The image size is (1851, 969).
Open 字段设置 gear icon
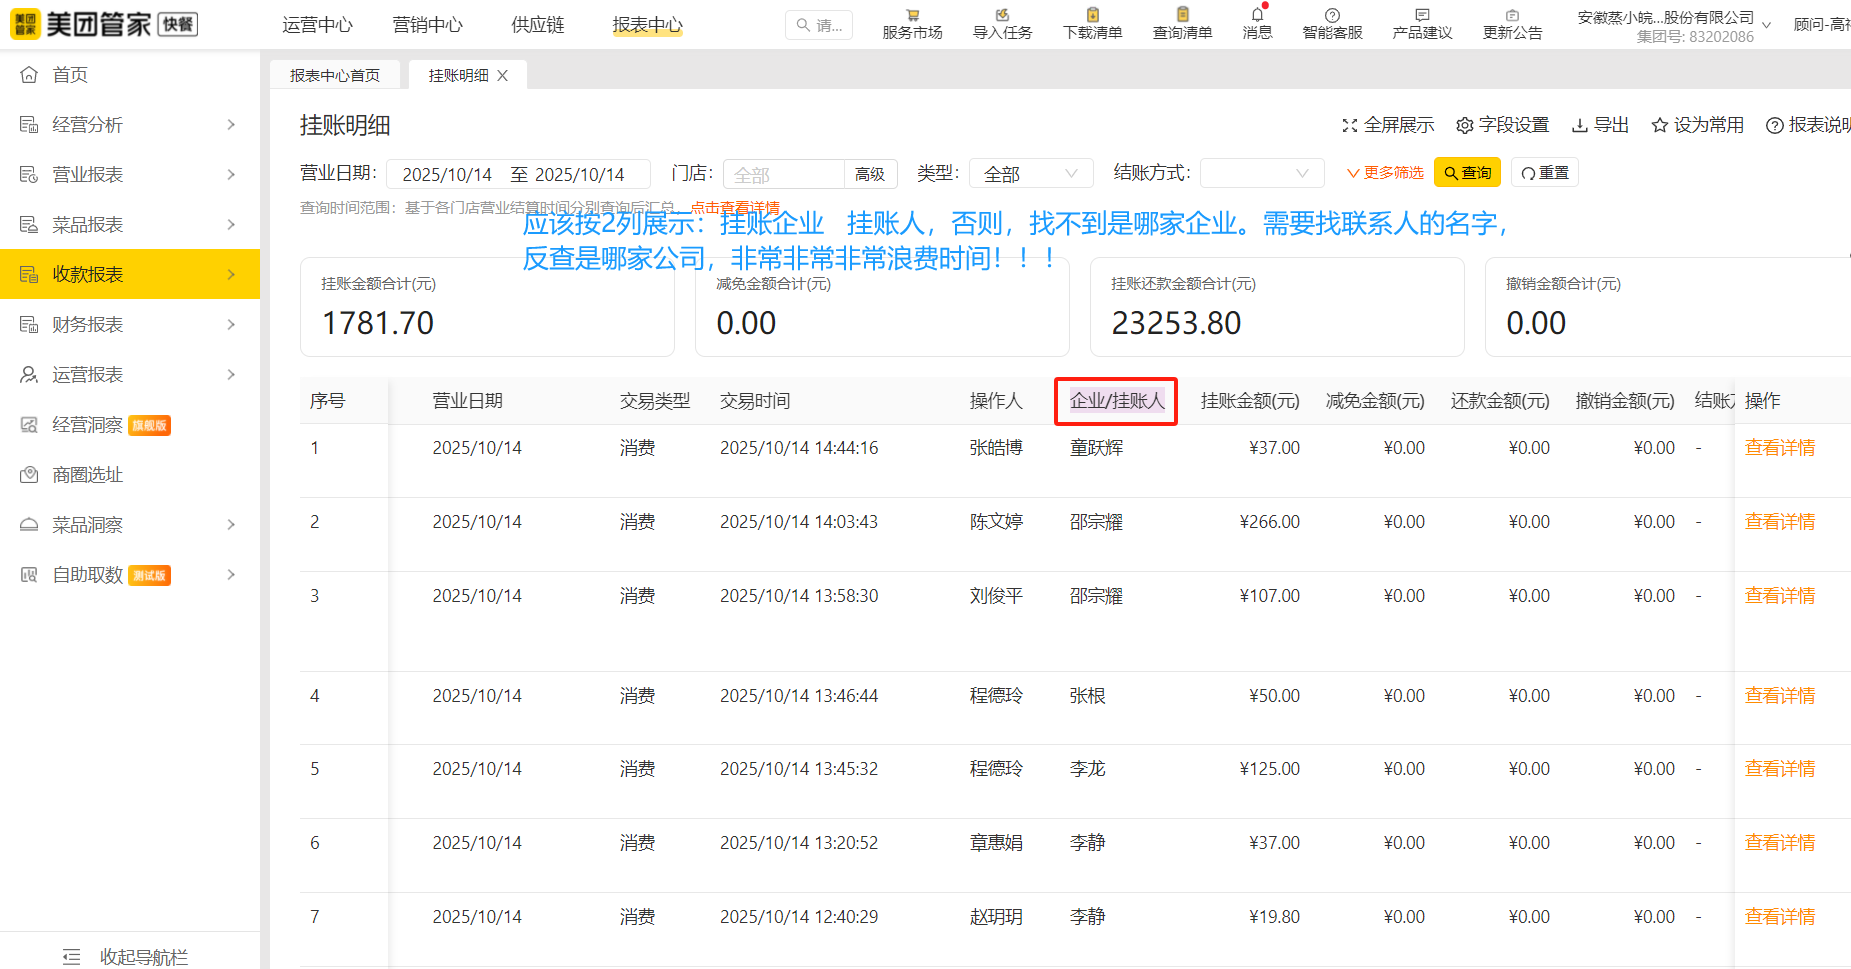pos(1465,125)
